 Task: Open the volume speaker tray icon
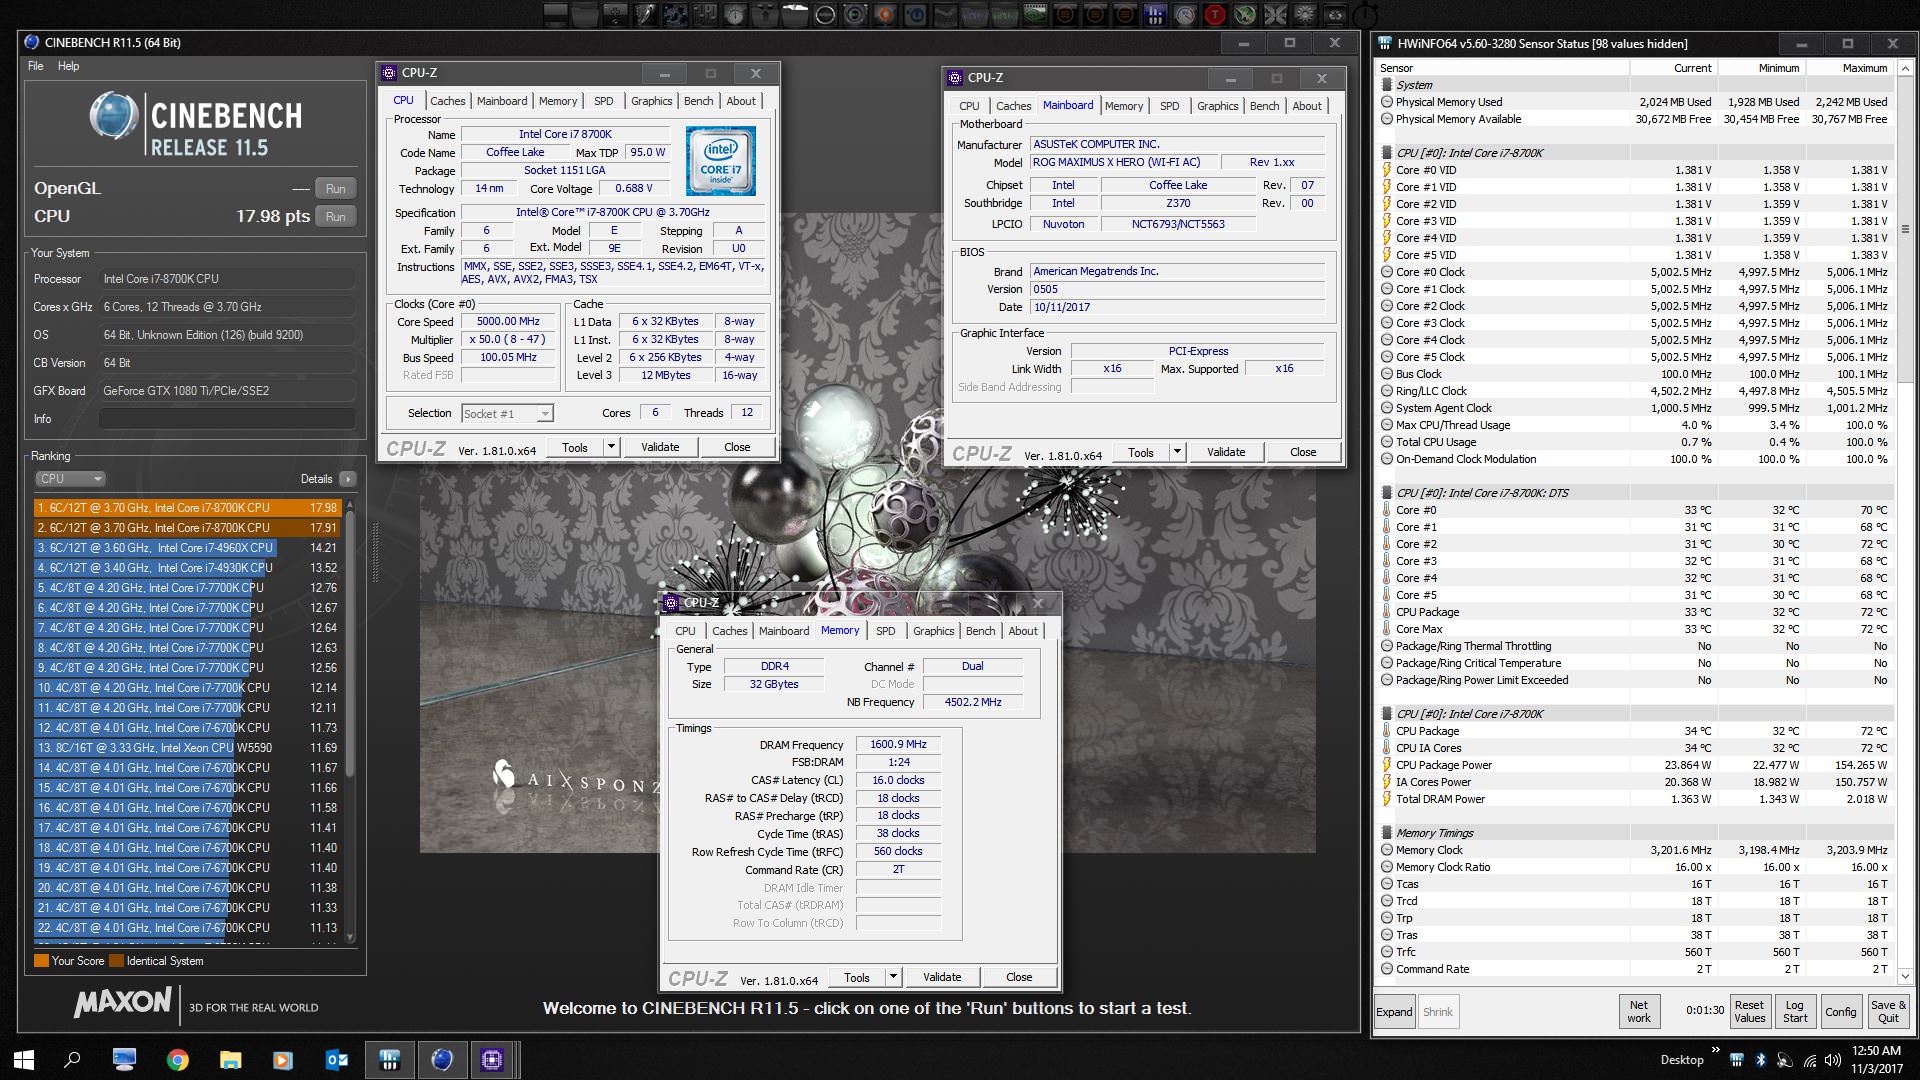[1832, 1060]
